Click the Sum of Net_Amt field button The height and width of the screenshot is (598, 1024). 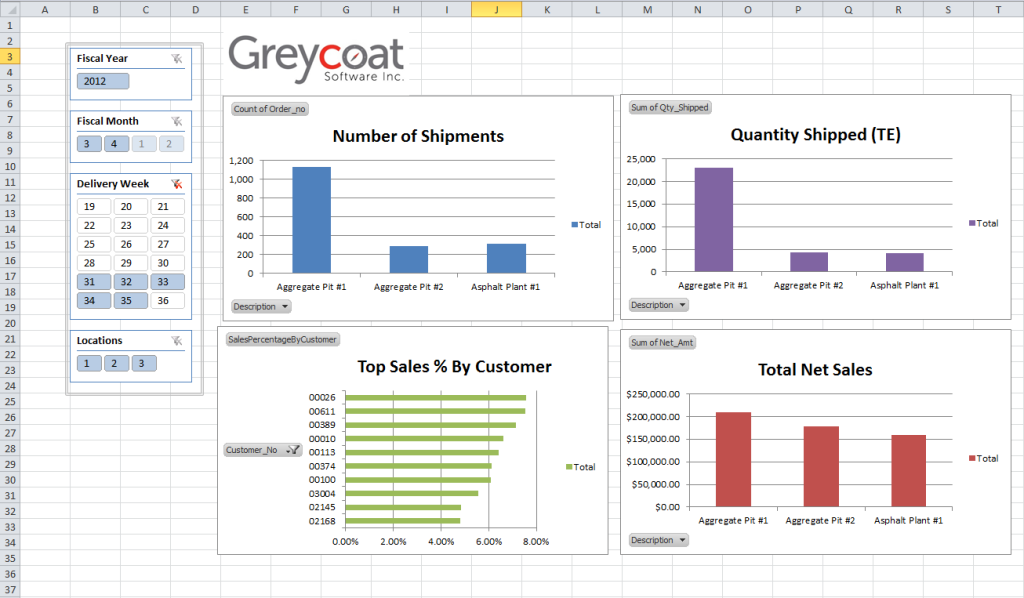[662, 343]
